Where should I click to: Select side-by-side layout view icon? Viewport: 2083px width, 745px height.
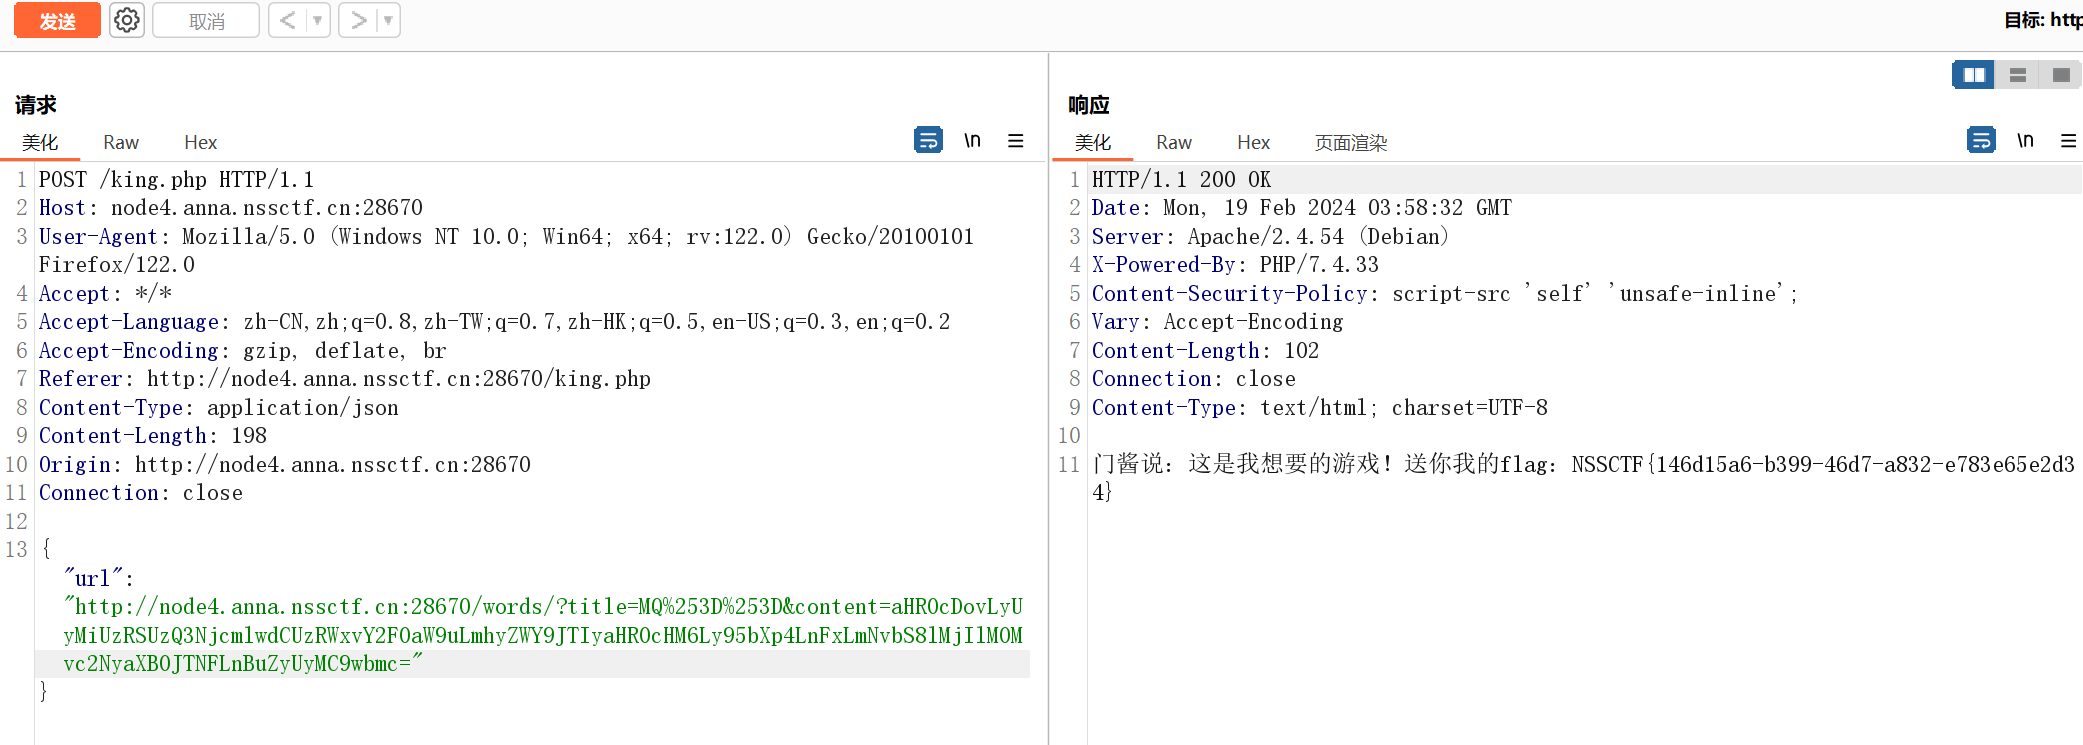(1974, 75)
